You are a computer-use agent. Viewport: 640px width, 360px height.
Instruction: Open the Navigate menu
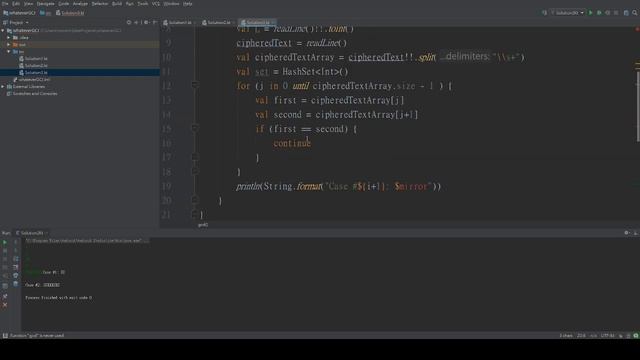coord(45,4)
